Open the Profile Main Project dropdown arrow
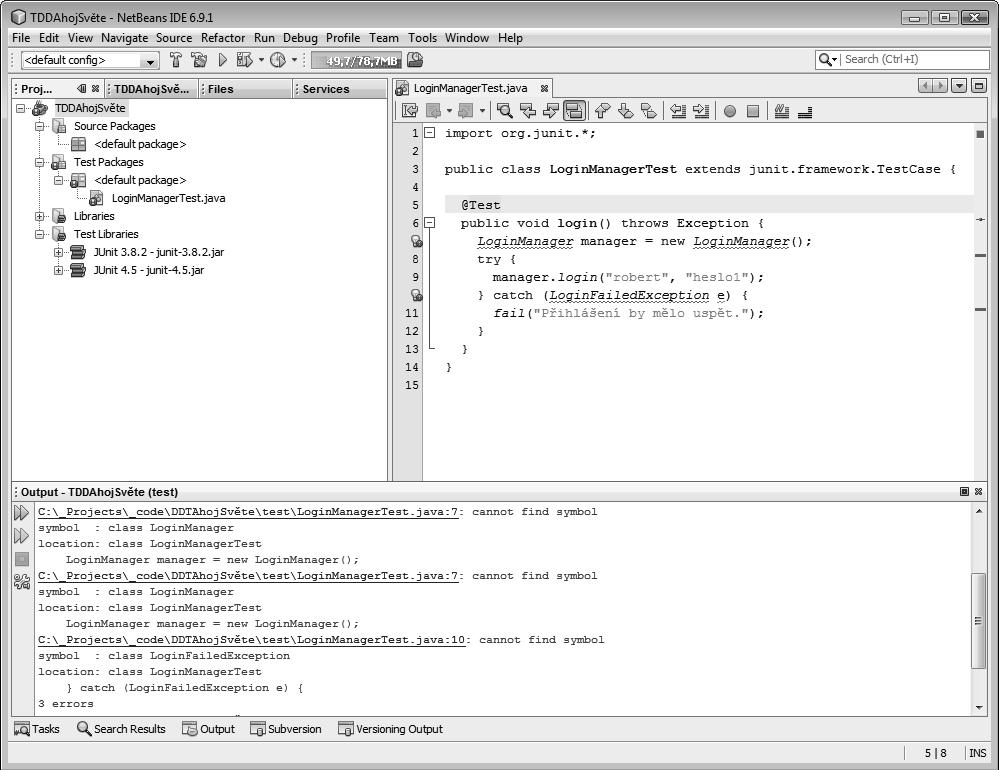 coord(294,61)
